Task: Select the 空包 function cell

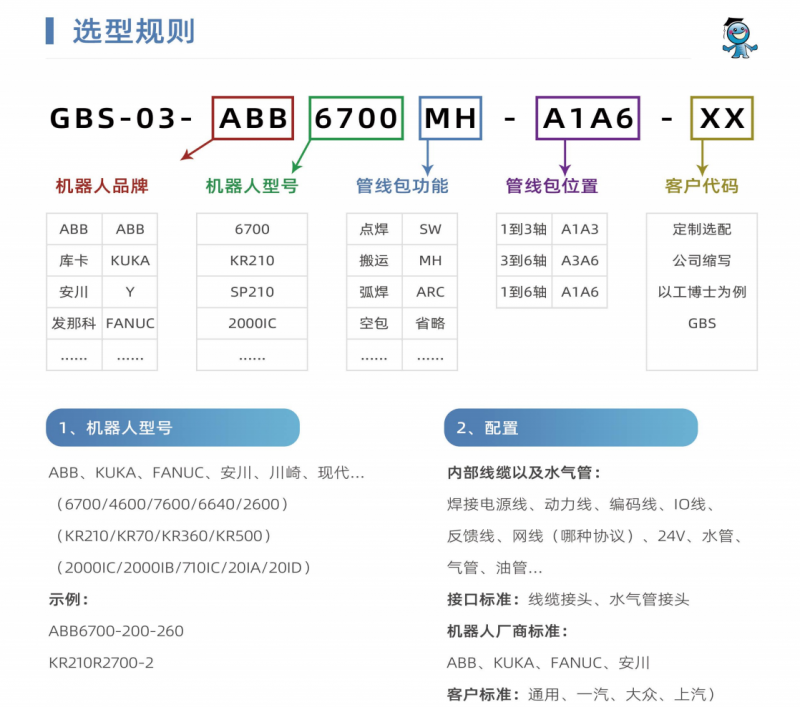Action: (x=374, y=323)
